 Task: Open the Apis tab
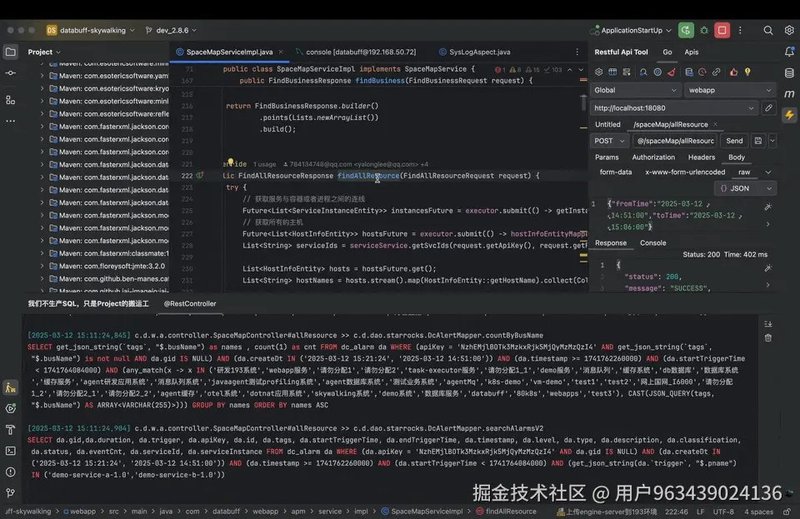click(x=691, y=52)
